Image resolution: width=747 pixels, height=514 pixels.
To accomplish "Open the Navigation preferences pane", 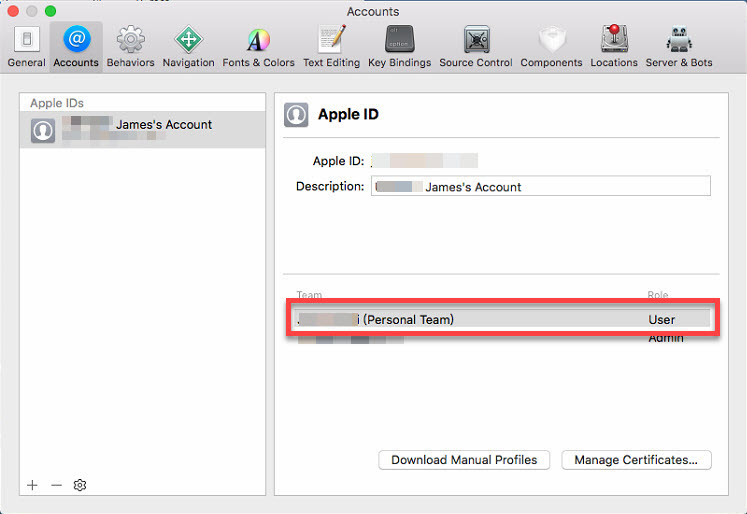I will tap(188, 47).
